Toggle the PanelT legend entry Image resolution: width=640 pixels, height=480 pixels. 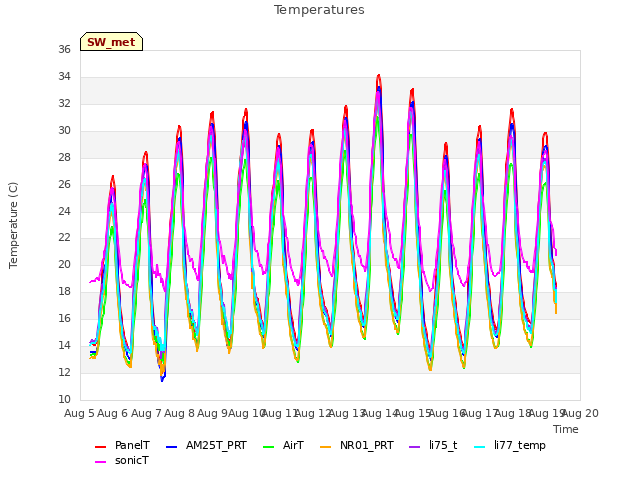coord(122,445)
